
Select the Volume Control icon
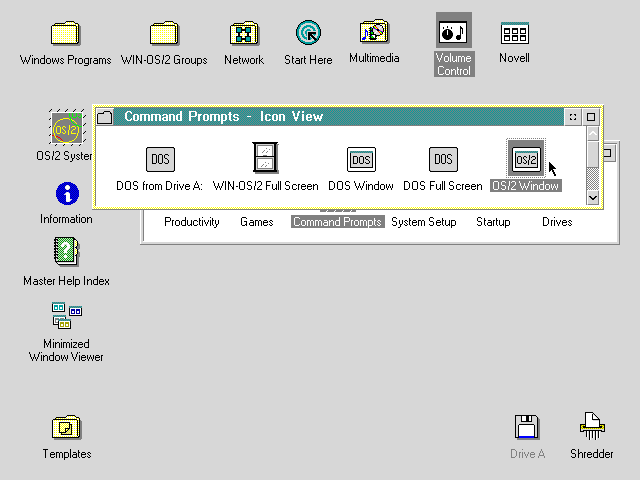[454, 31]
